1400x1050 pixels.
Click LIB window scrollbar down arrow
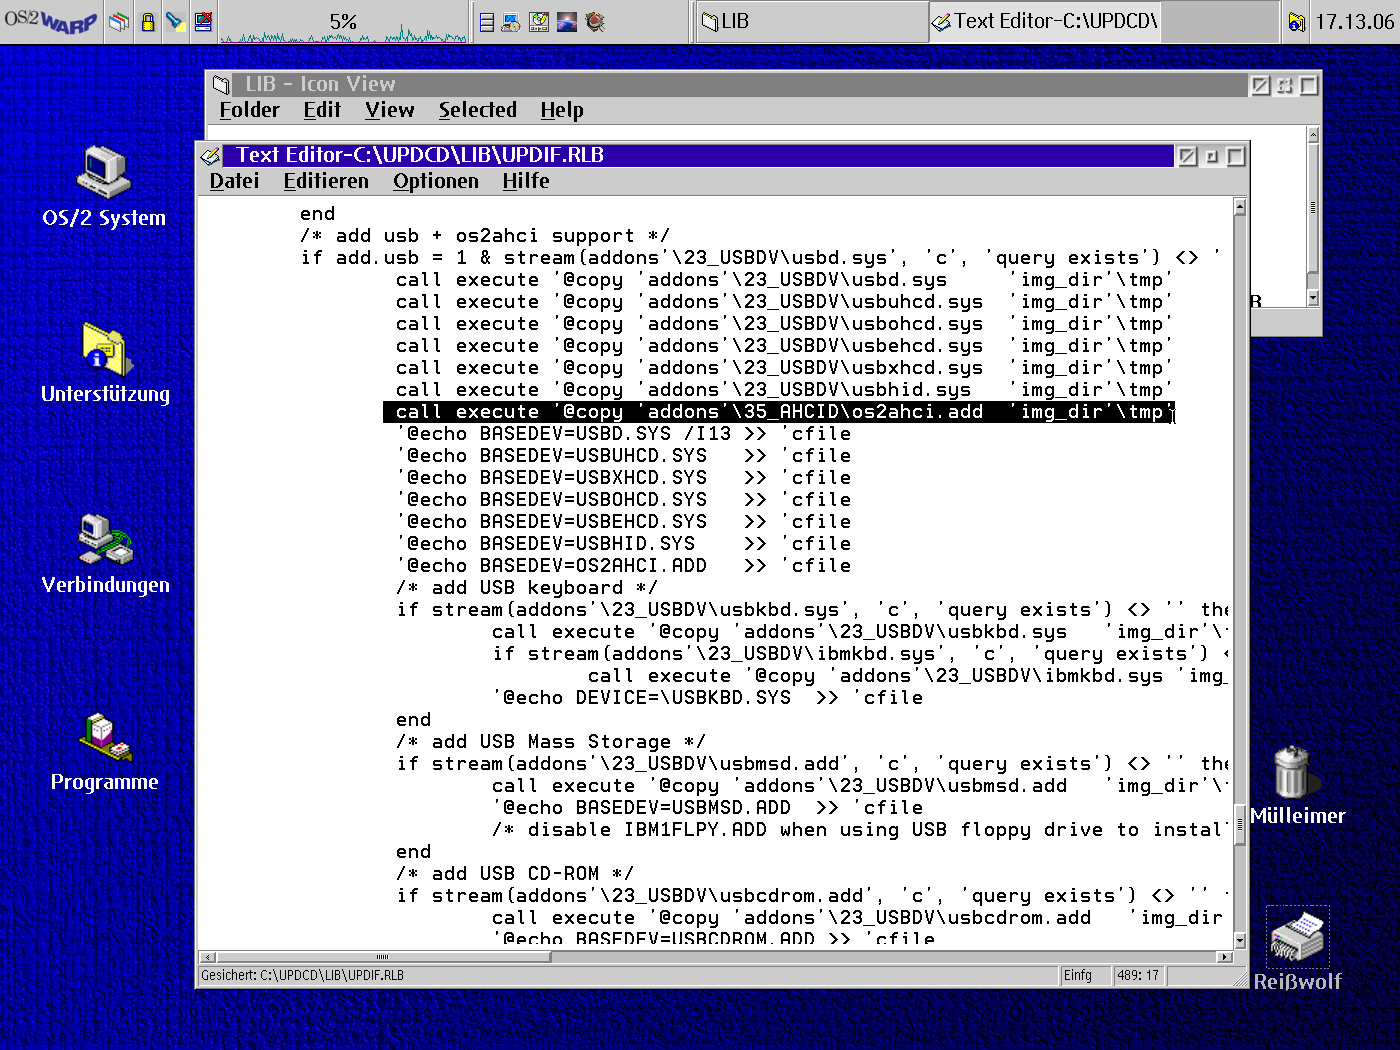pos(1313,298)
